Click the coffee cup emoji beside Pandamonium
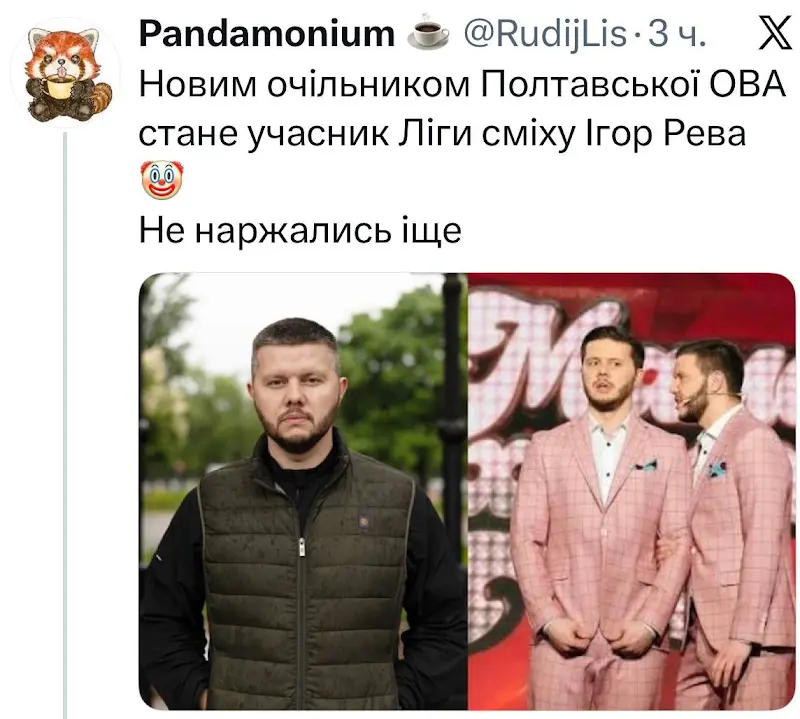The width and height of the screenshot is (800, 719). (429, 35)
